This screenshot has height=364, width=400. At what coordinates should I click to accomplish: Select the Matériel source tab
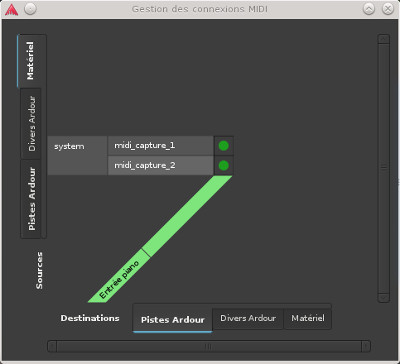click(x=31, y=61)
